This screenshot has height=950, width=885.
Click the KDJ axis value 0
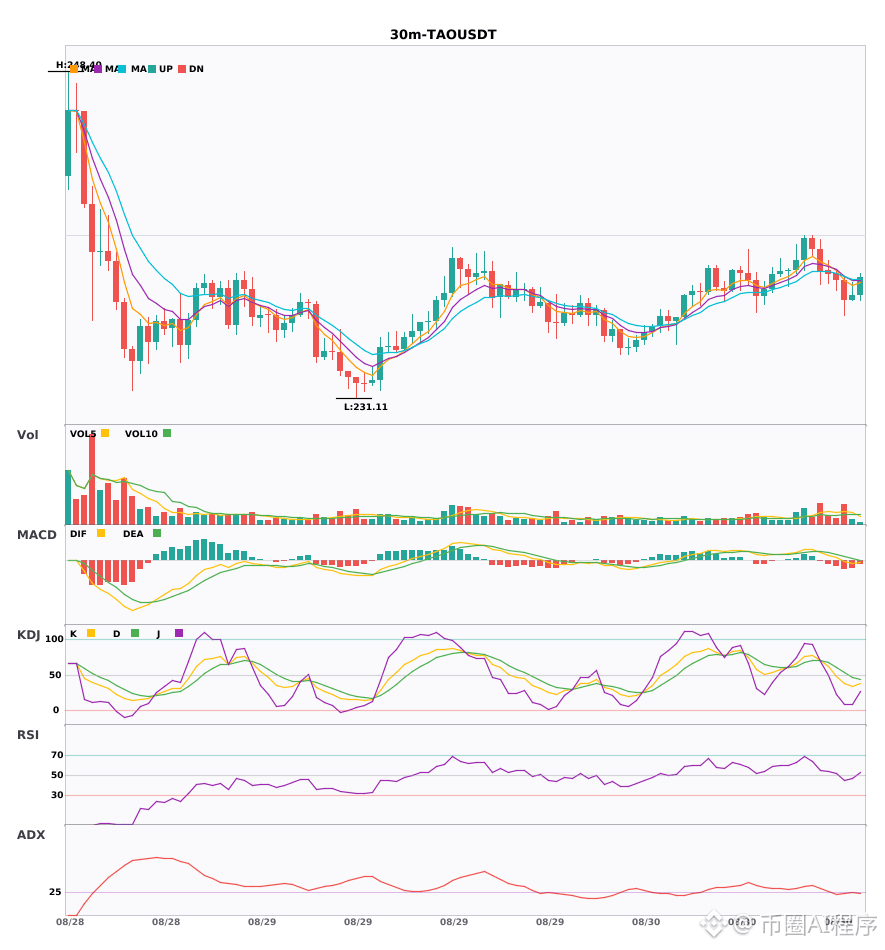56,710
